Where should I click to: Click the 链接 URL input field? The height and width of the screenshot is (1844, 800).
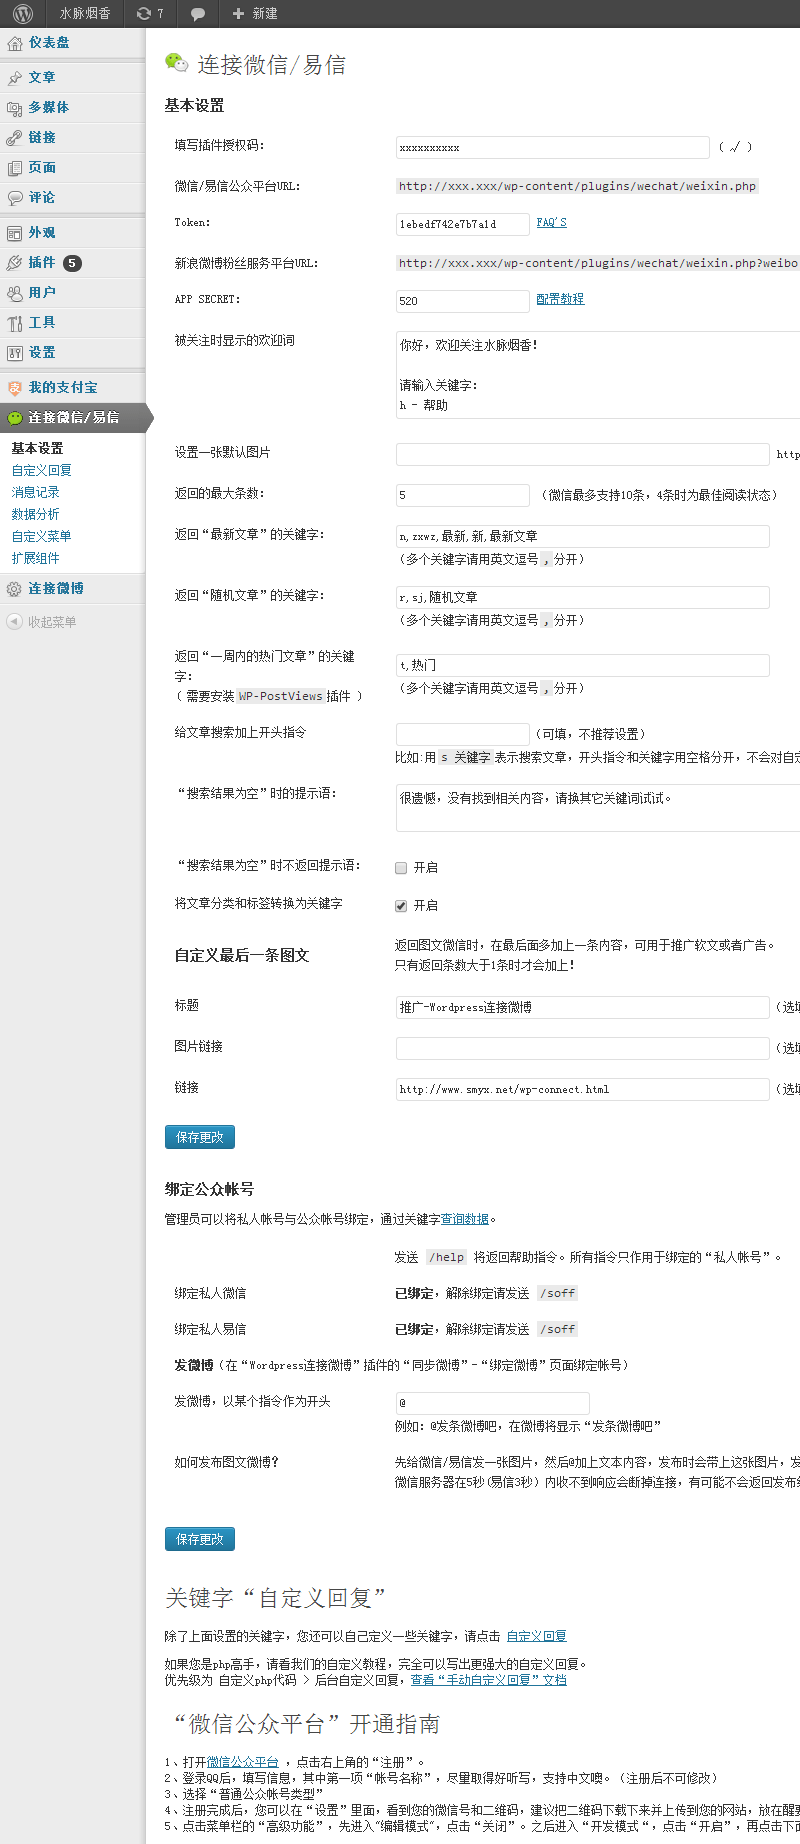583,1089
